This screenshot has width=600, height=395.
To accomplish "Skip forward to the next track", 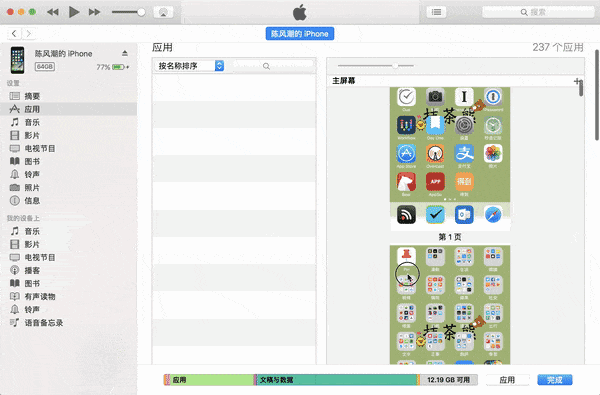I will pos(94,12).
